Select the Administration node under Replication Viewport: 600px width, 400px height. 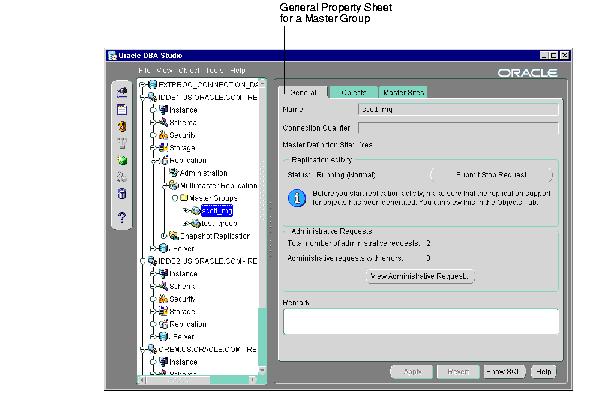[197, 172]
